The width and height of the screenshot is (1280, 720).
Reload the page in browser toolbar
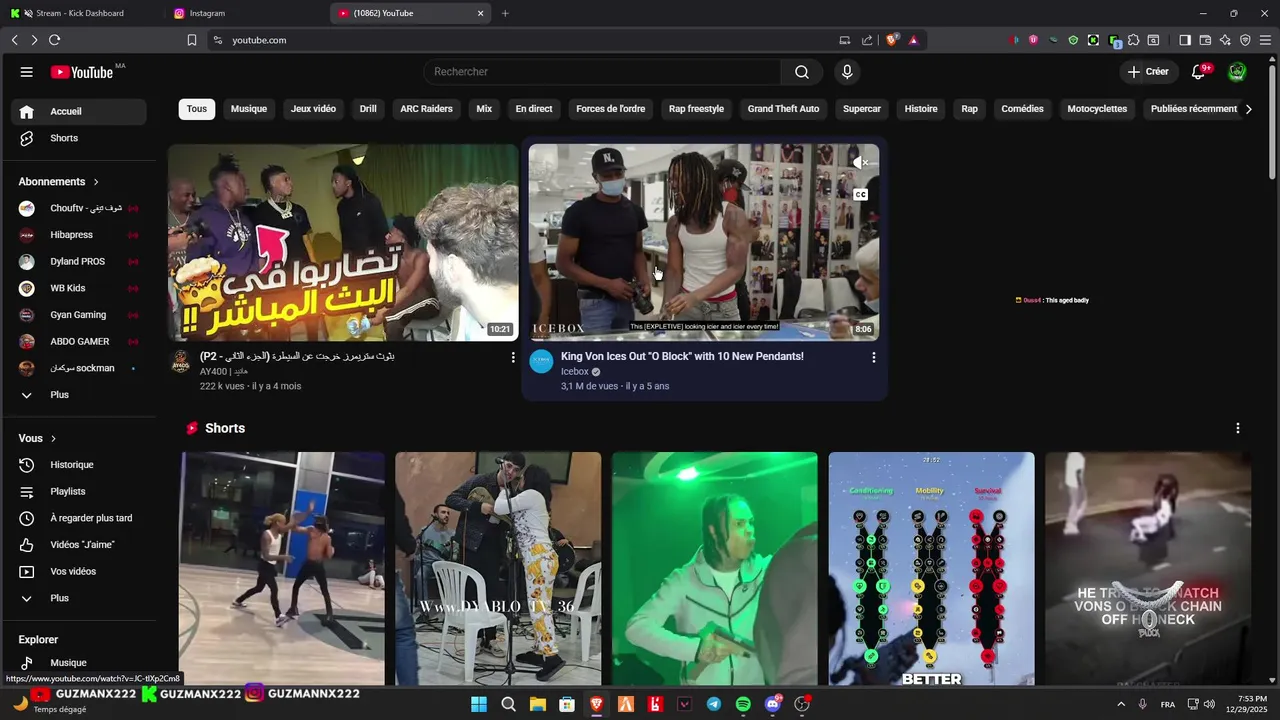(54, 40)
